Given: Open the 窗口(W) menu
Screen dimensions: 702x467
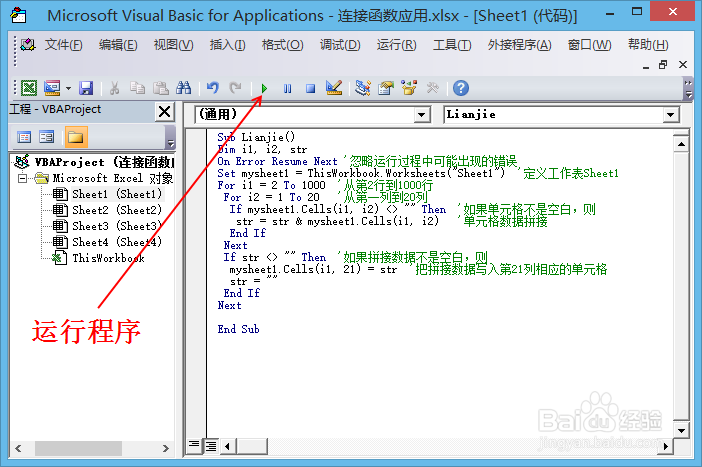Looking at the screenshot, I should coord(589,45).
